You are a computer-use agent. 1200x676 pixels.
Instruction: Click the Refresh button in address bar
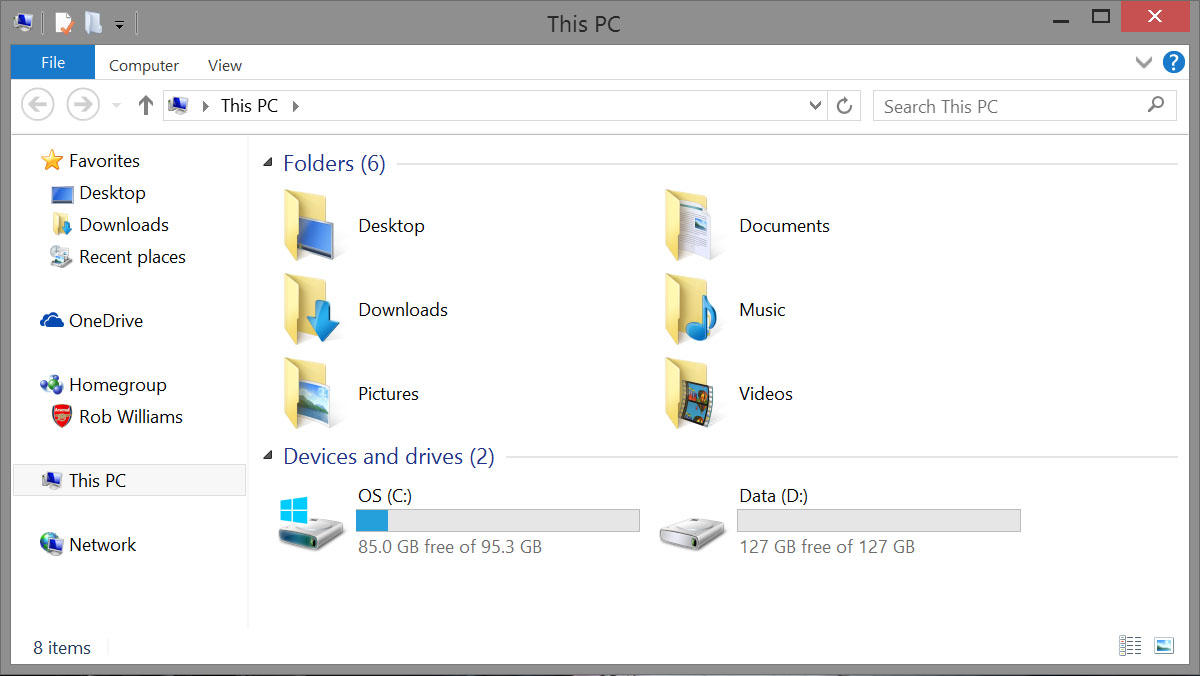click(844, 106)
